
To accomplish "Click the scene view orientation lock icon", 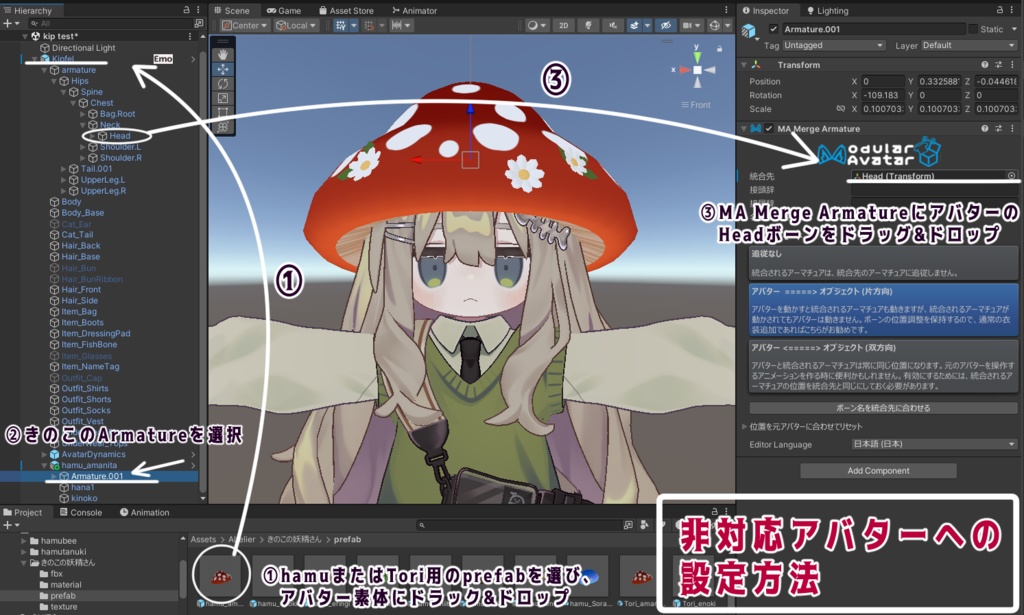I will (720, 49).
